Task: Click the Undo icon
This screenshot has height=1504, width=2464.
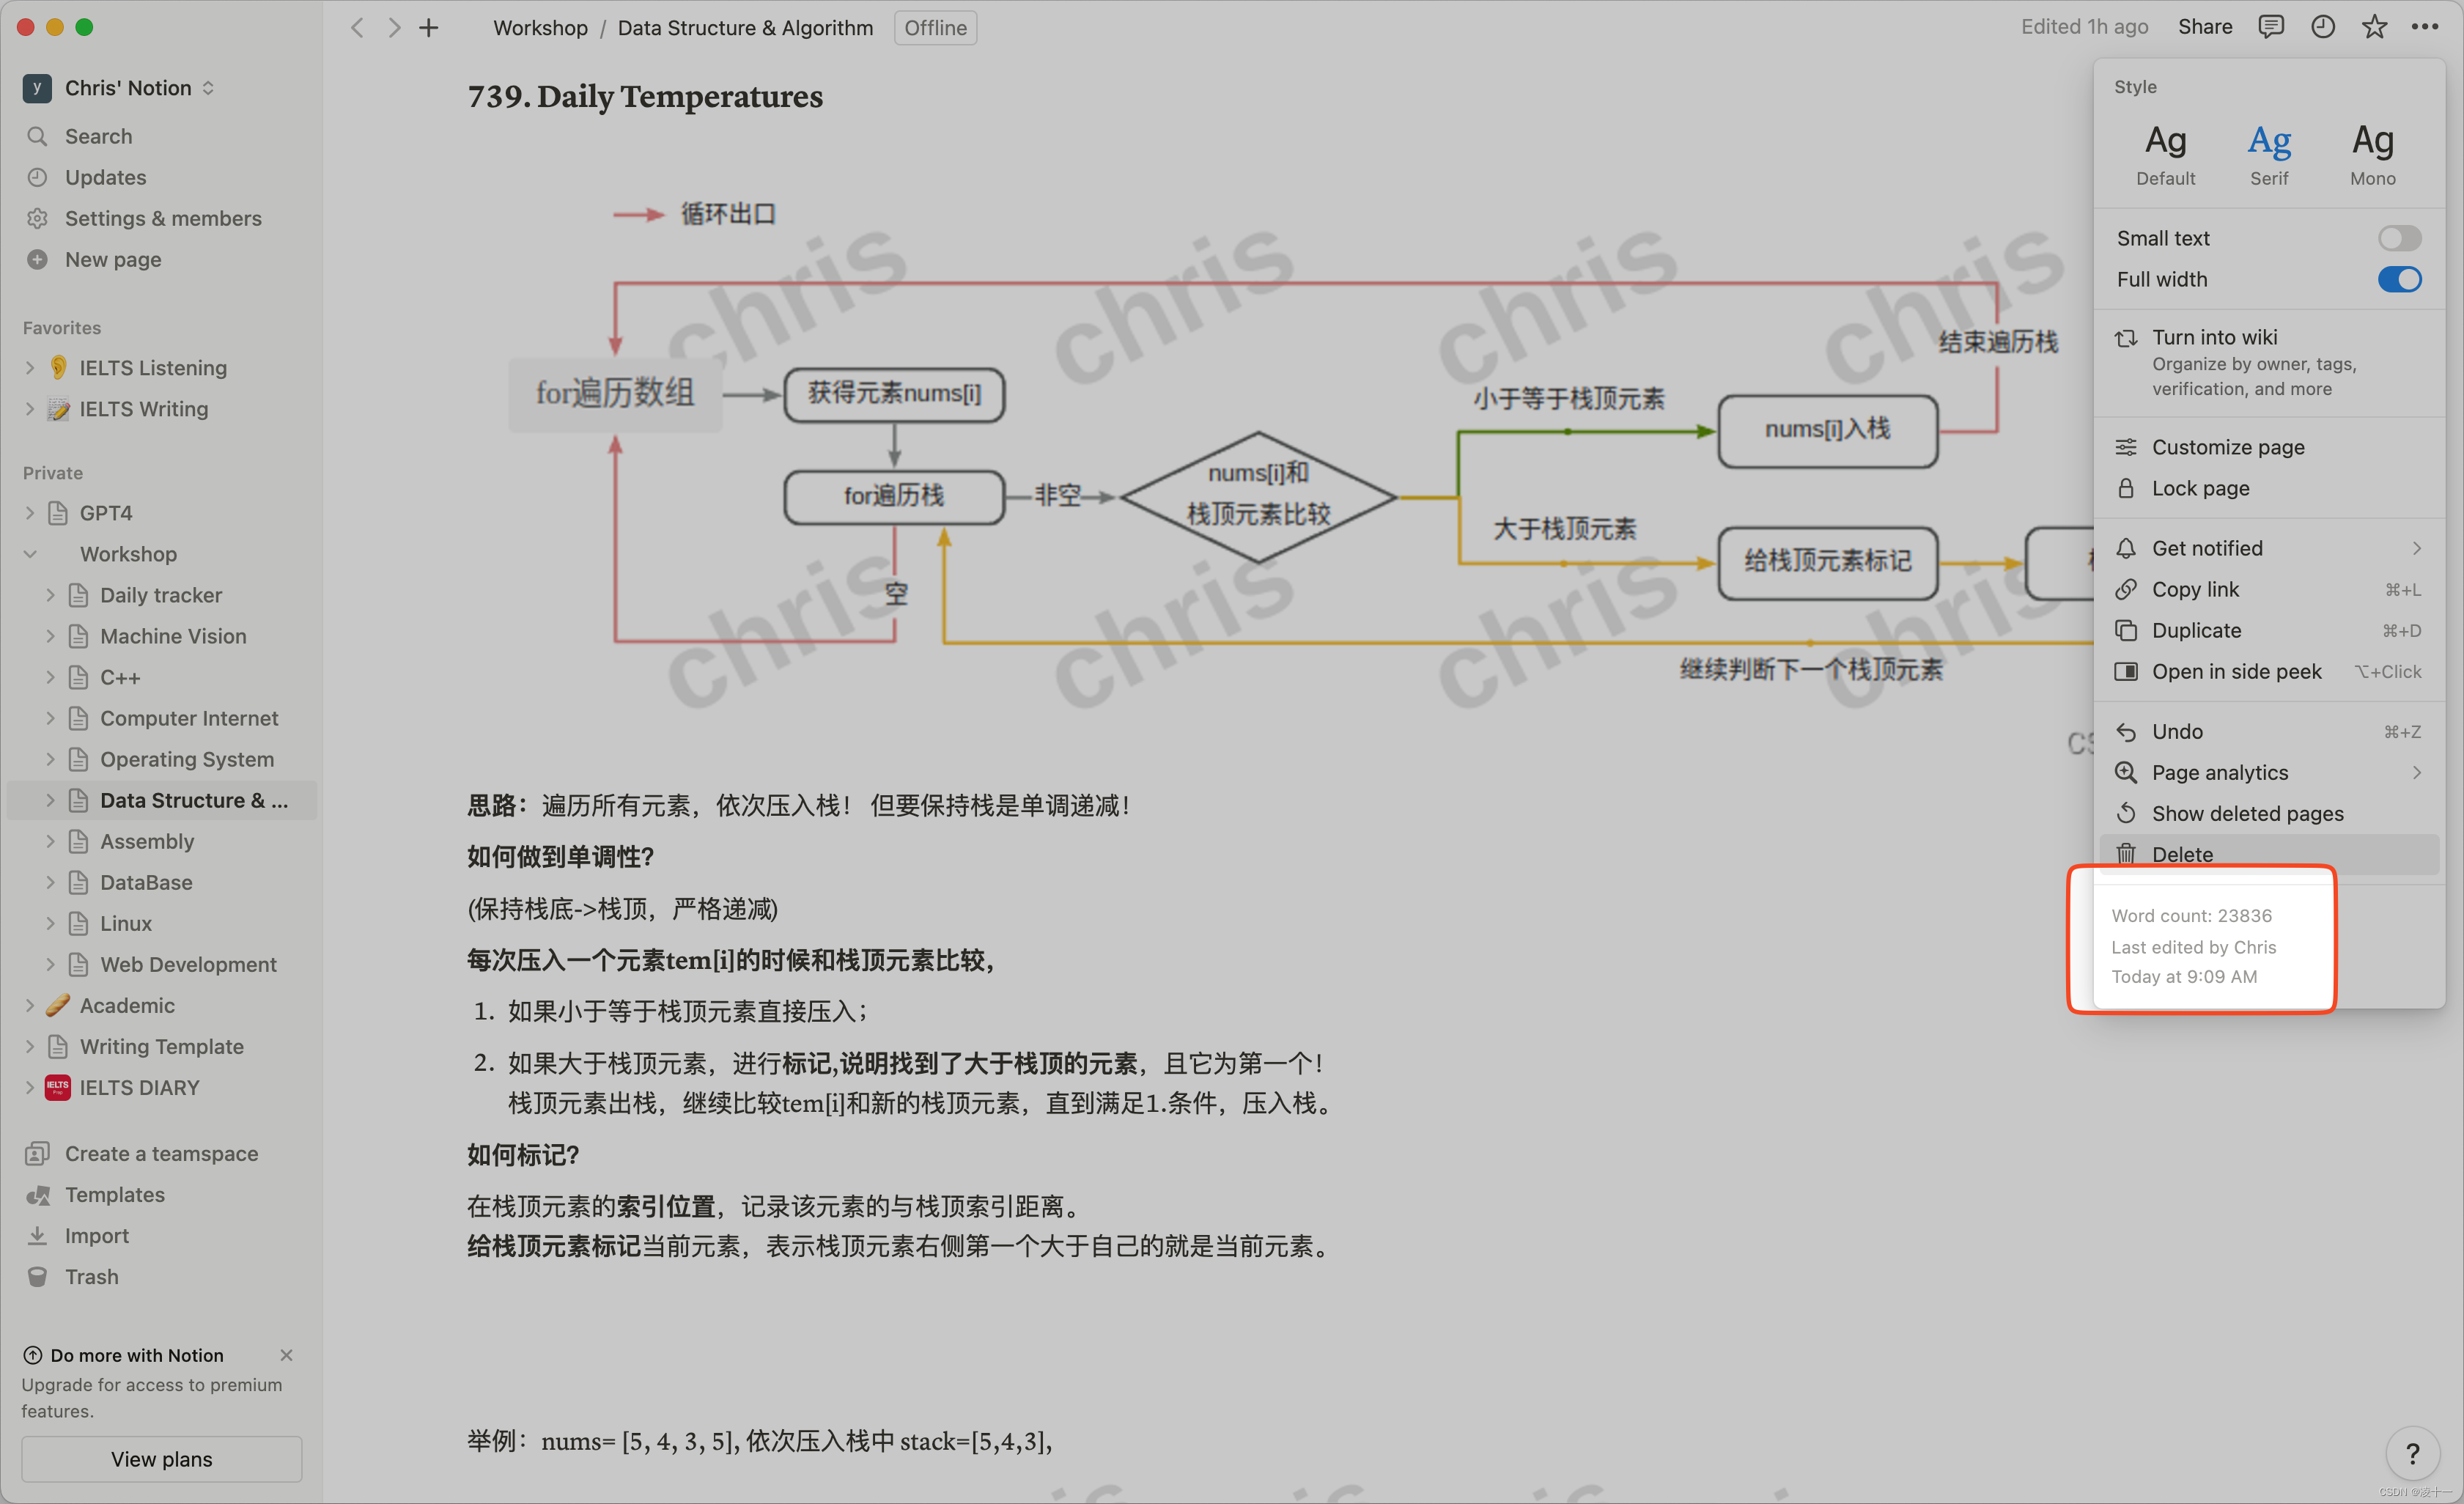Action: (2126, 731)
